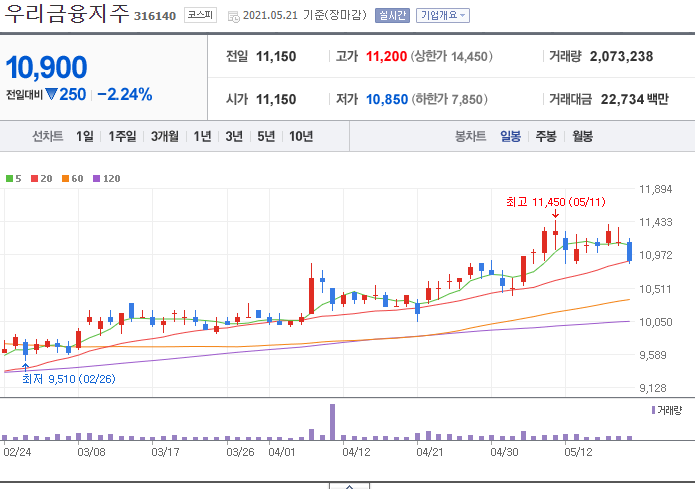Select the 1일 line chart tab
The width and height of the screenshot is (695, 489).
(85, 136)
